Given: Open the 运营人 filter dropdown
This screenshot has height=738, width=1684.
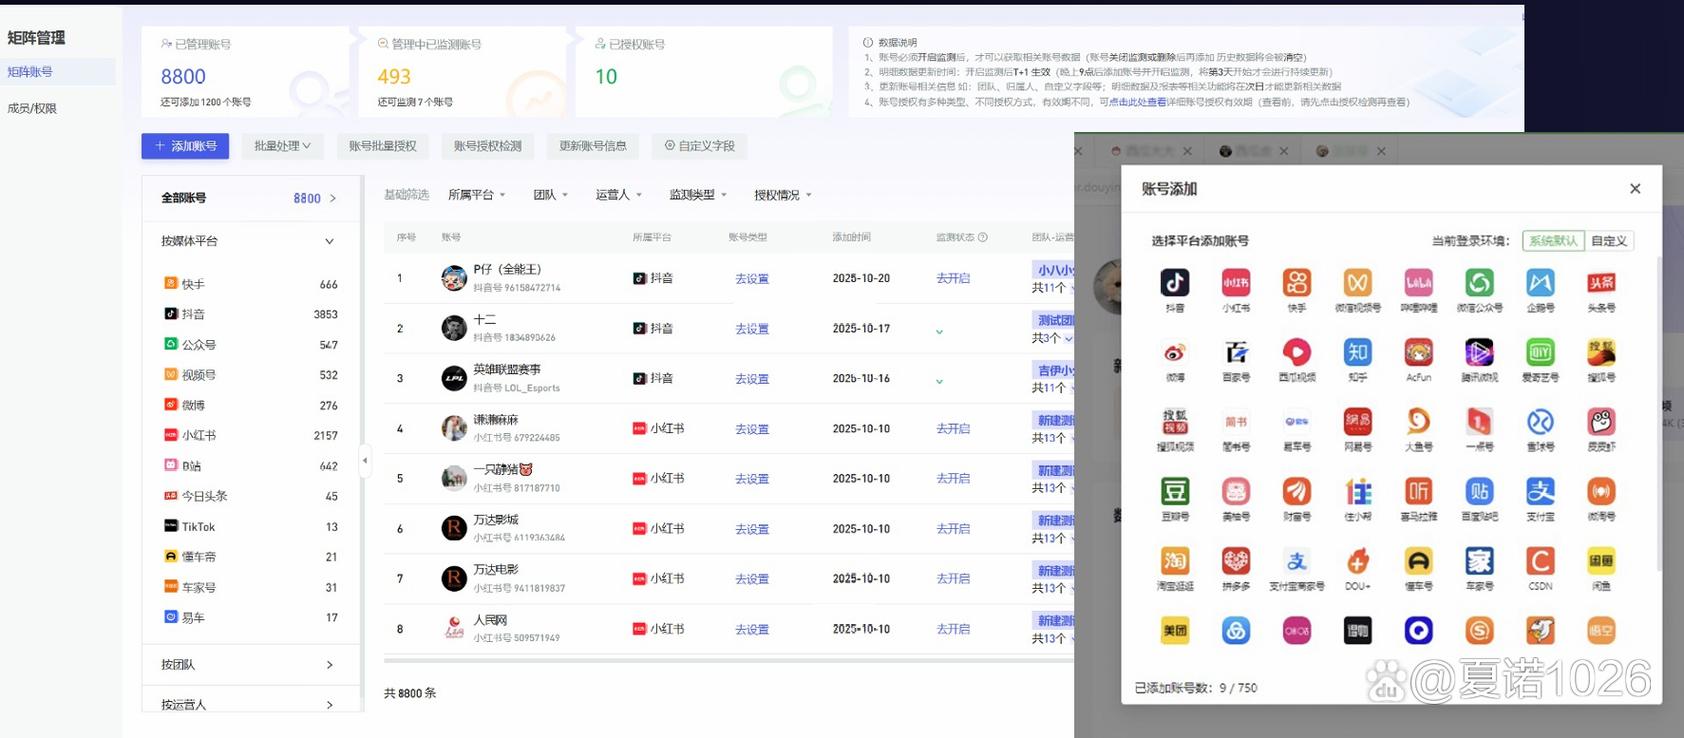Looking at the screenshot, I should point(619,195).
